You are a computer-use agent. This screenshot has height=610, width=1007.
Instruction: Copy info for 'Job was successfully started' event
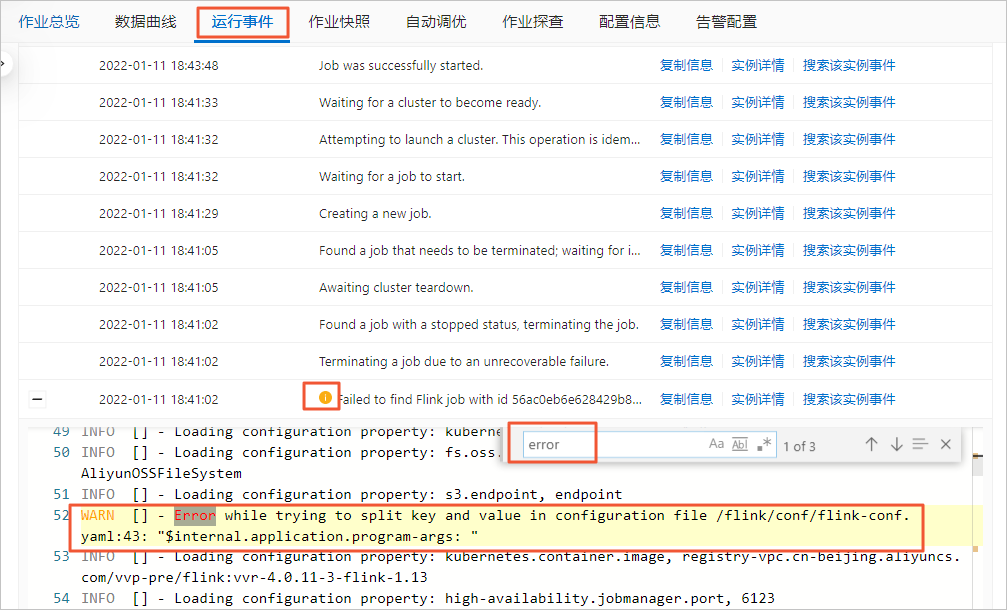[x=687, y=65]
